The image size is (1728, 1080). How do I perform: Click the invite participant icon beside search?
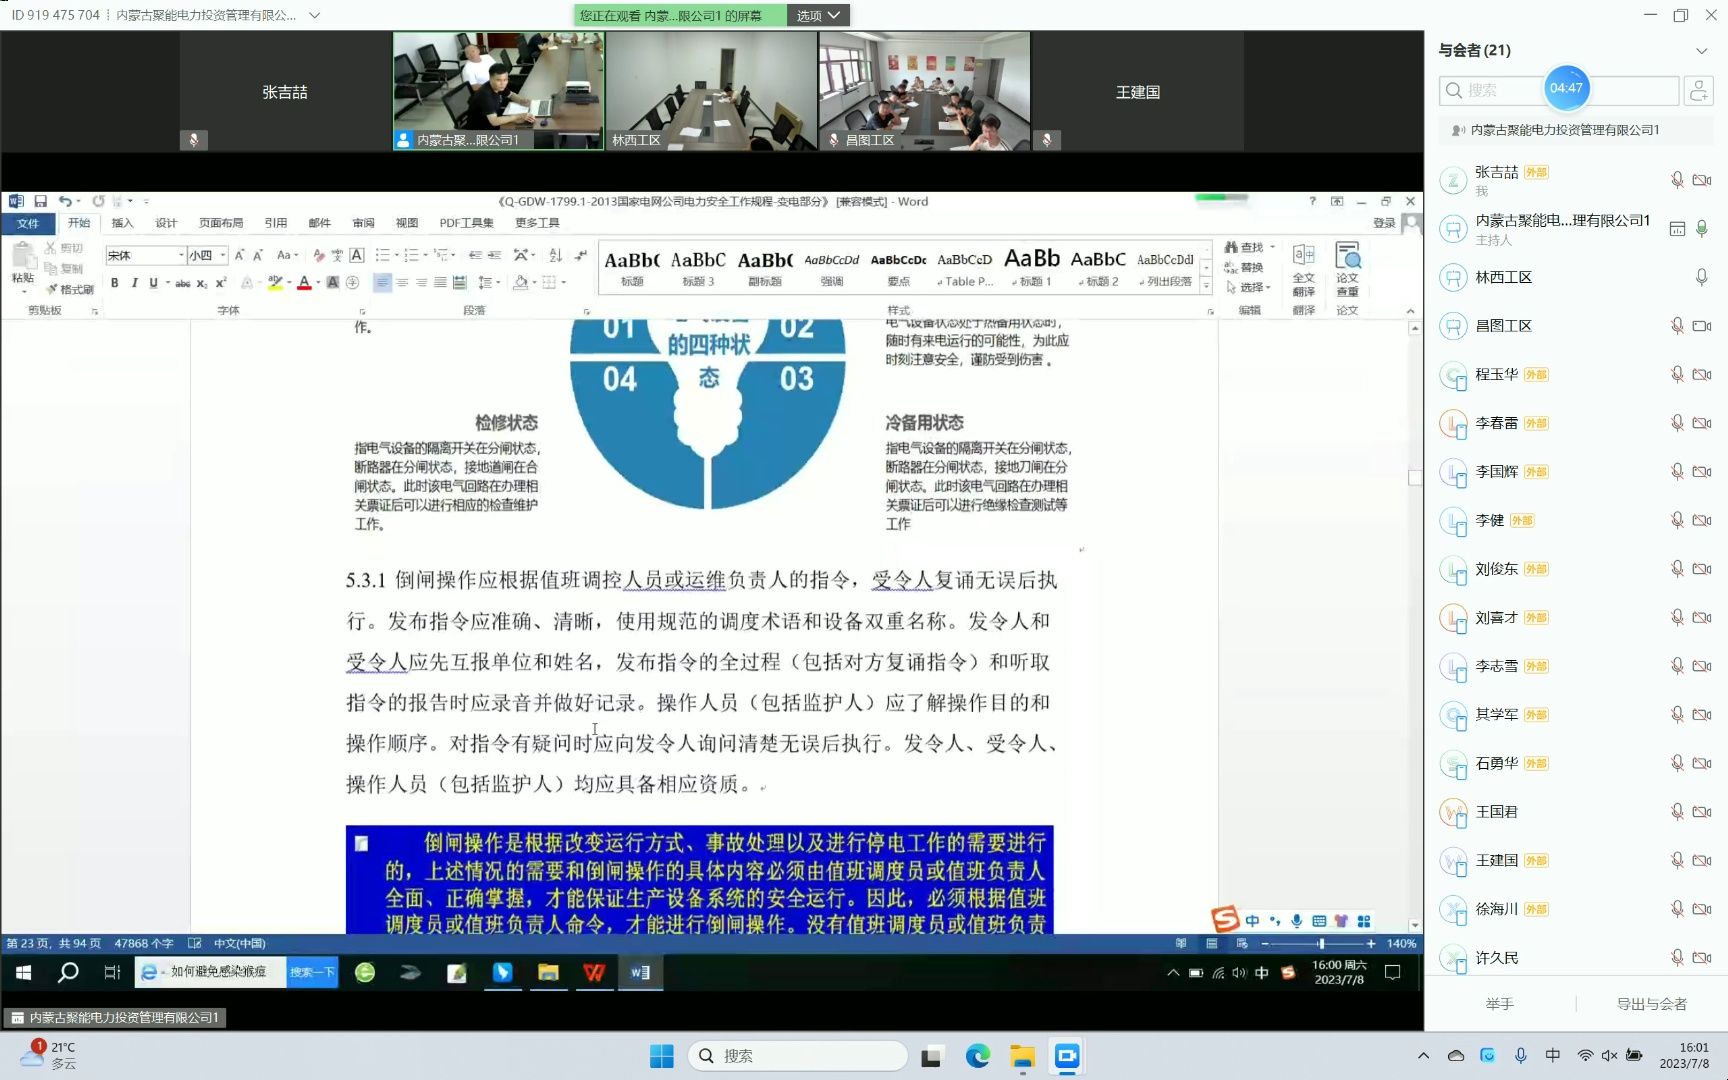point(1698,90)
